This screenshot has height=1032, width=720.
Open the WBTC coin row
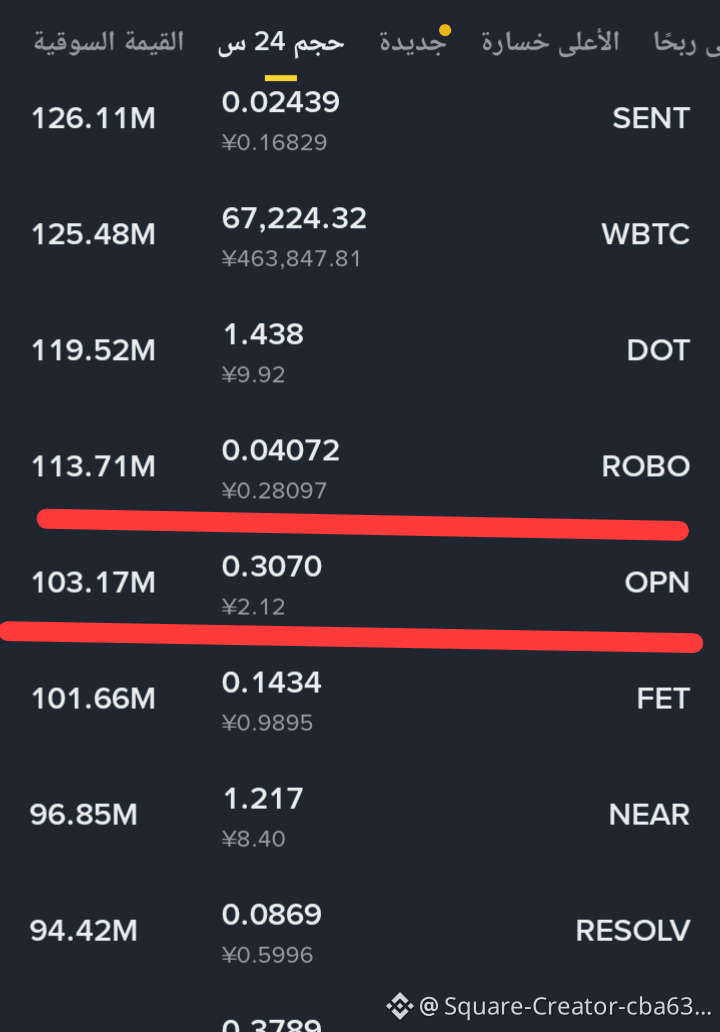coord(360,235)
